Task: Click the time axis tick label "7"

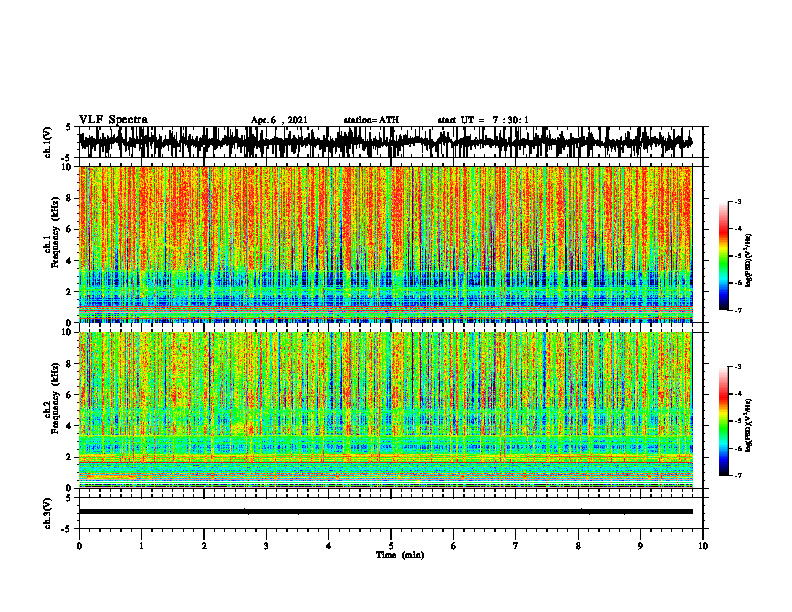Action: (x=515, y=546)
